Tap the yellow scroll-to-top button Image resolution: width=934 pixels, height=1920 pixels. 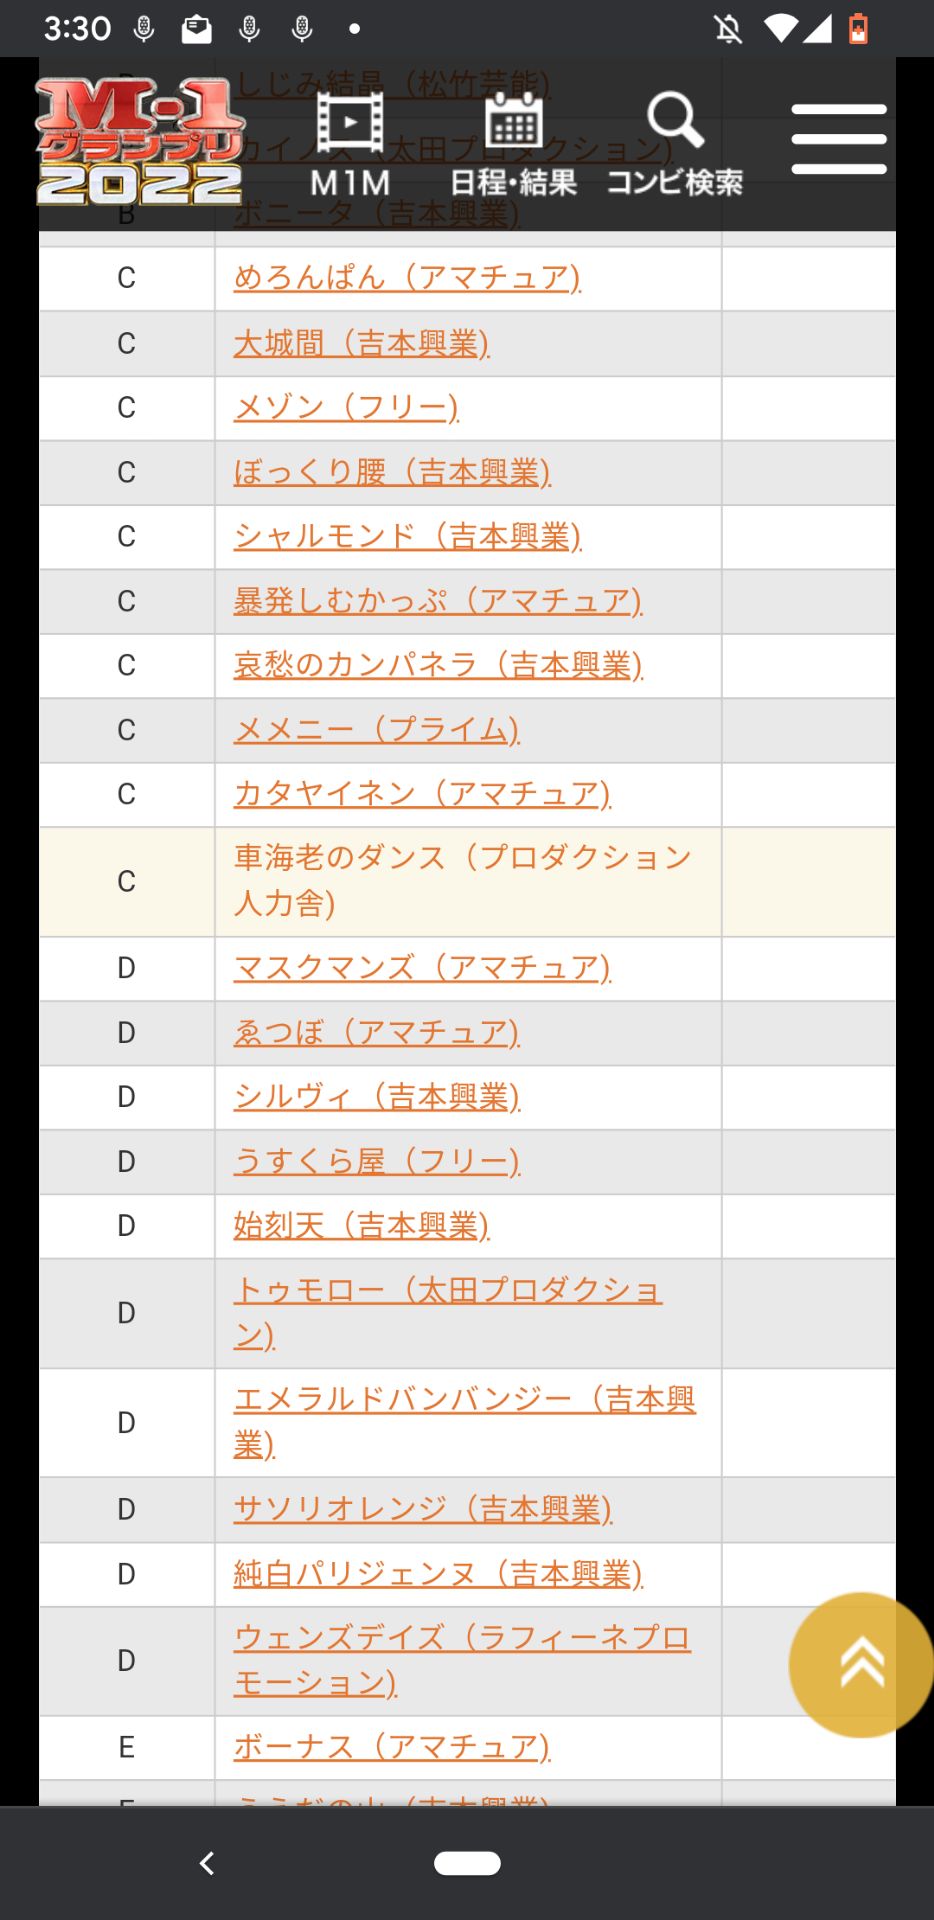(860, 1664)
